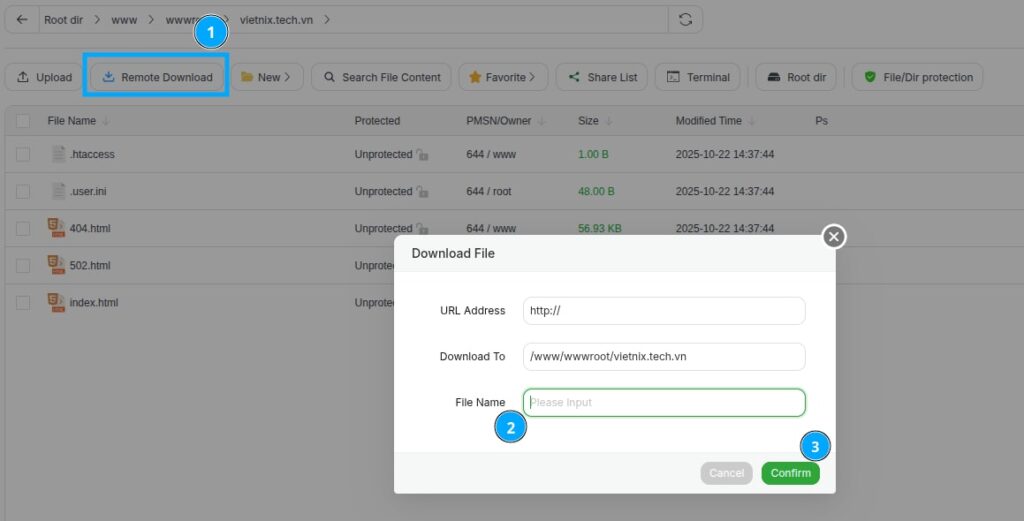Tick the checkbox for 404.html

click(23, 229)
